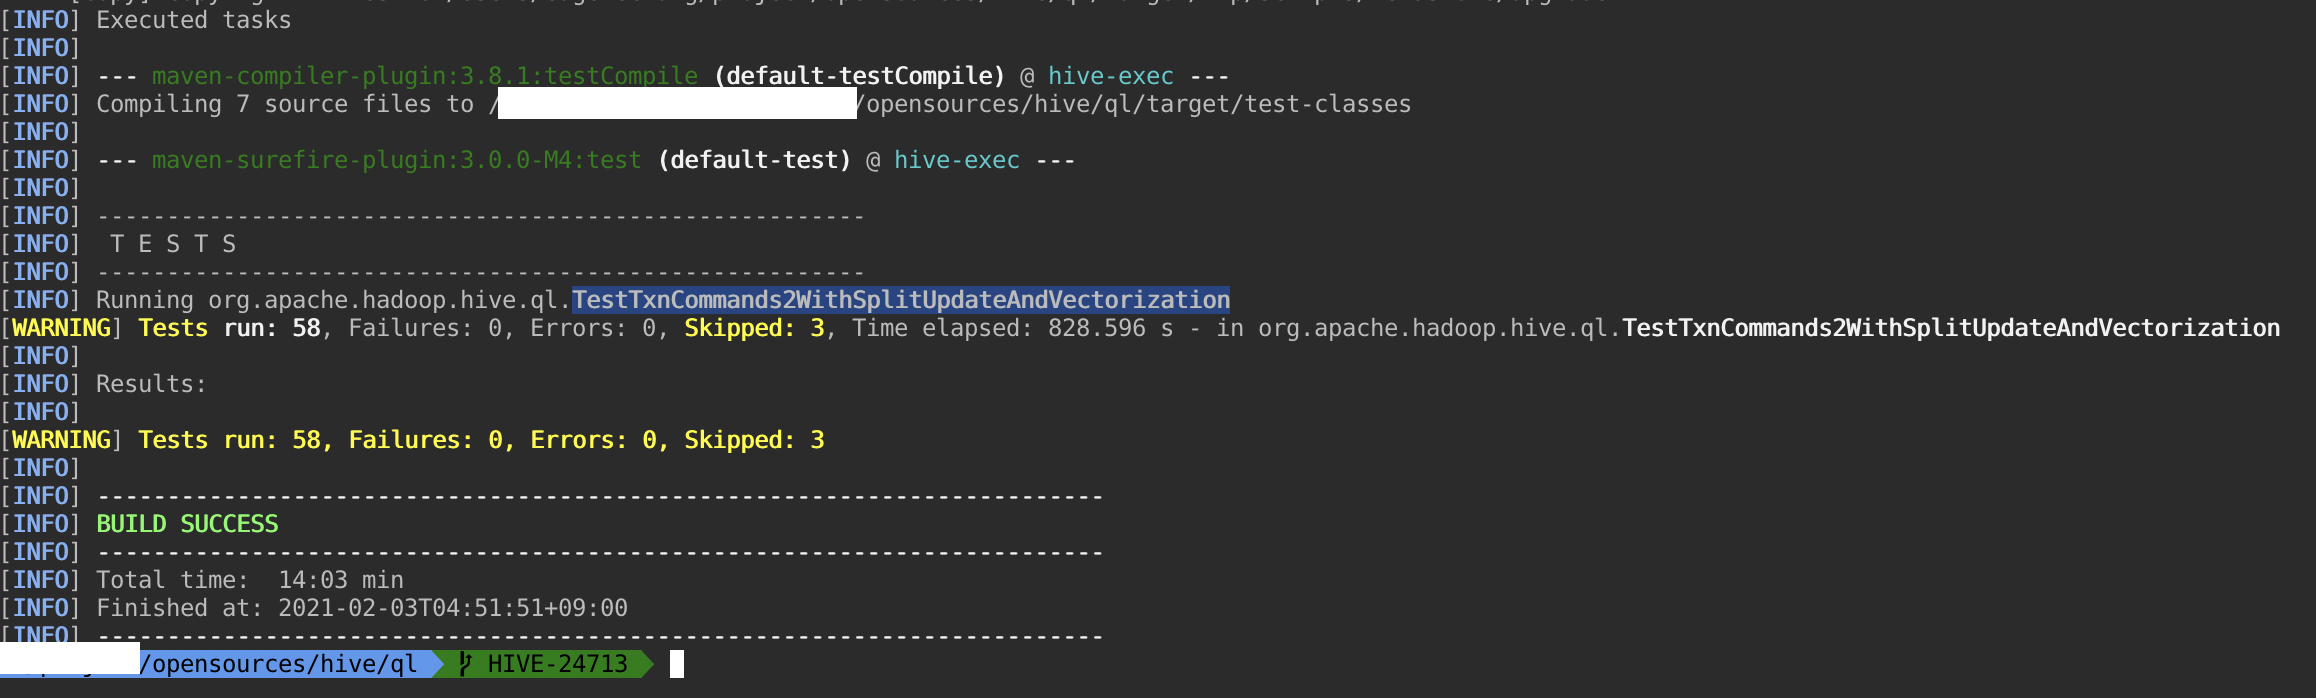Click the 'Results:' line
The width and height of the screenshot is (2316, 698).
tap(151, 384)
